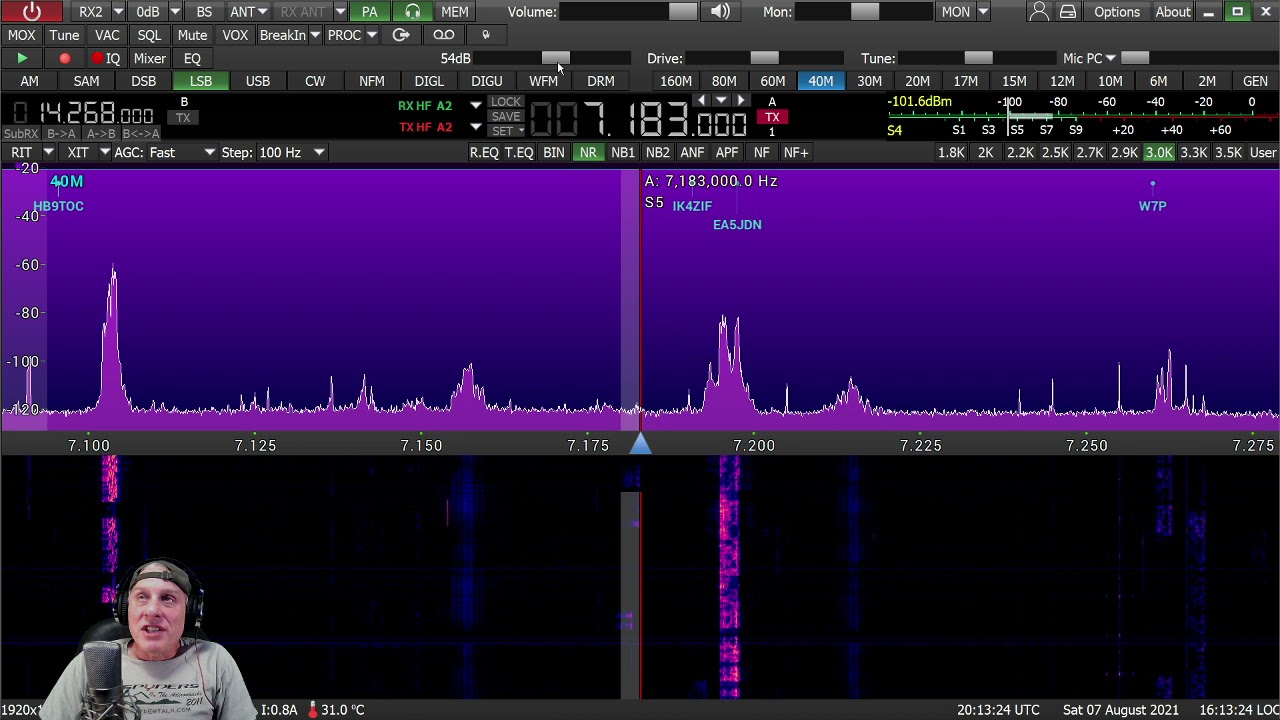The height and width of the screenshot is (720, 1280).
Task: Open the user profile icon
Action: point(1039,12)
